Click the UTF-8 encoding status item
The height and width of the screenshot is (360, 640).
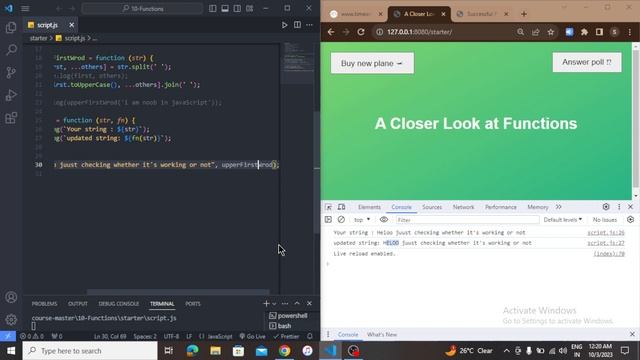click(171, 336)
